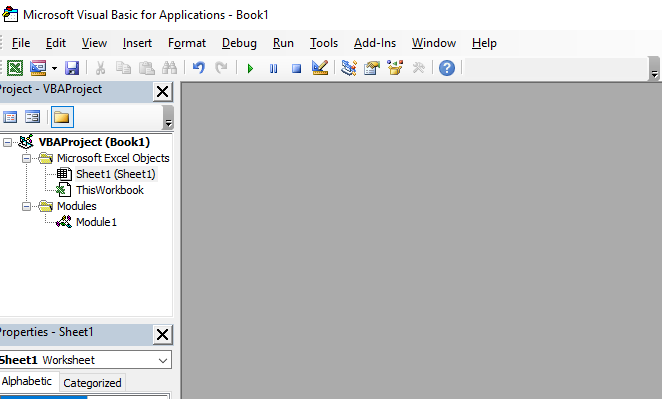Click the Insert UserForm toolbar icon

(x=38, y=68)
